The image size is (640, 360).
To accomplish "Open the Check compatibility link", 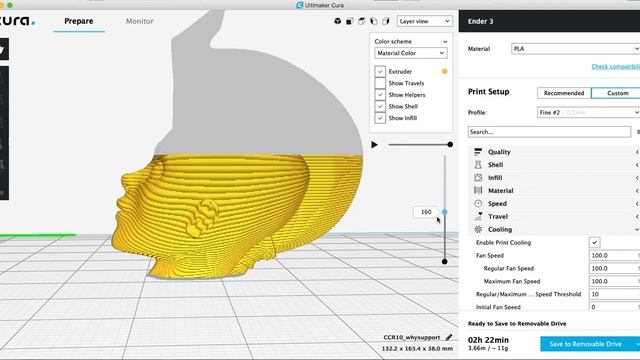I will 616,67.
